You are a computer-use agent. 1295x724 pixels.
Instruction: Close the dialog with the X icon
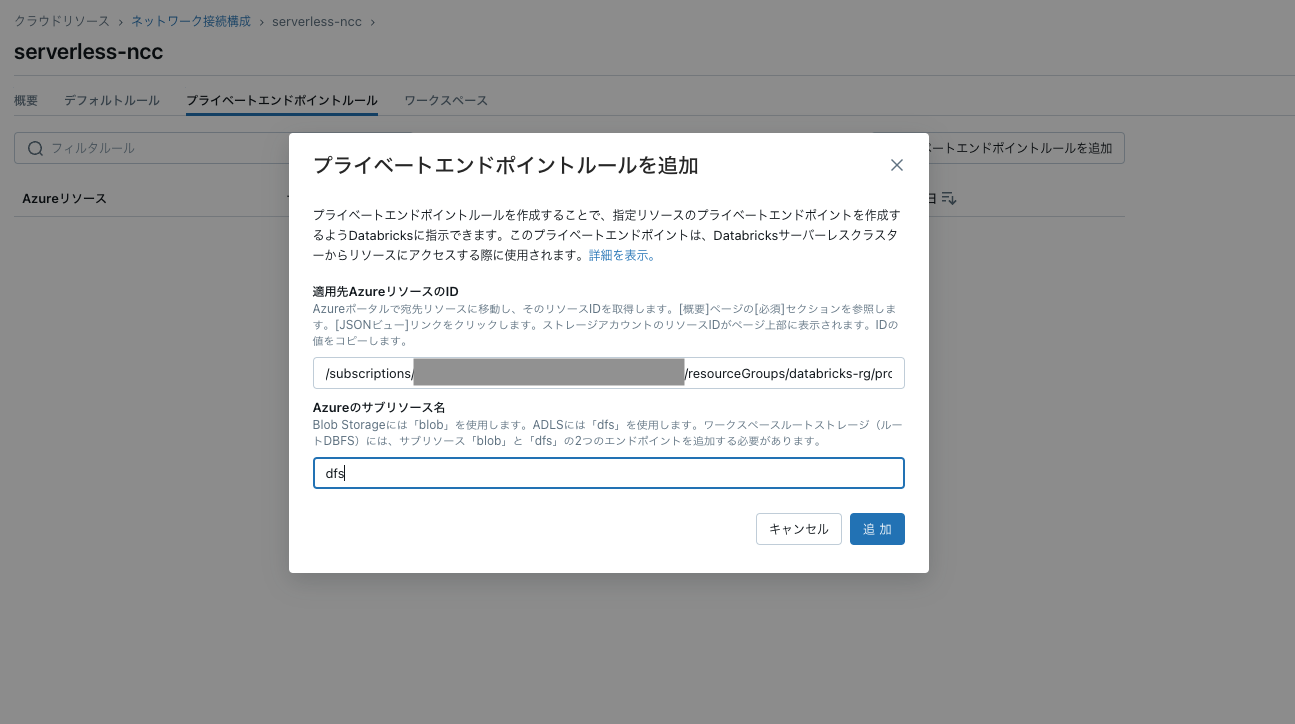pyautogui.click(x=897, y=165)
